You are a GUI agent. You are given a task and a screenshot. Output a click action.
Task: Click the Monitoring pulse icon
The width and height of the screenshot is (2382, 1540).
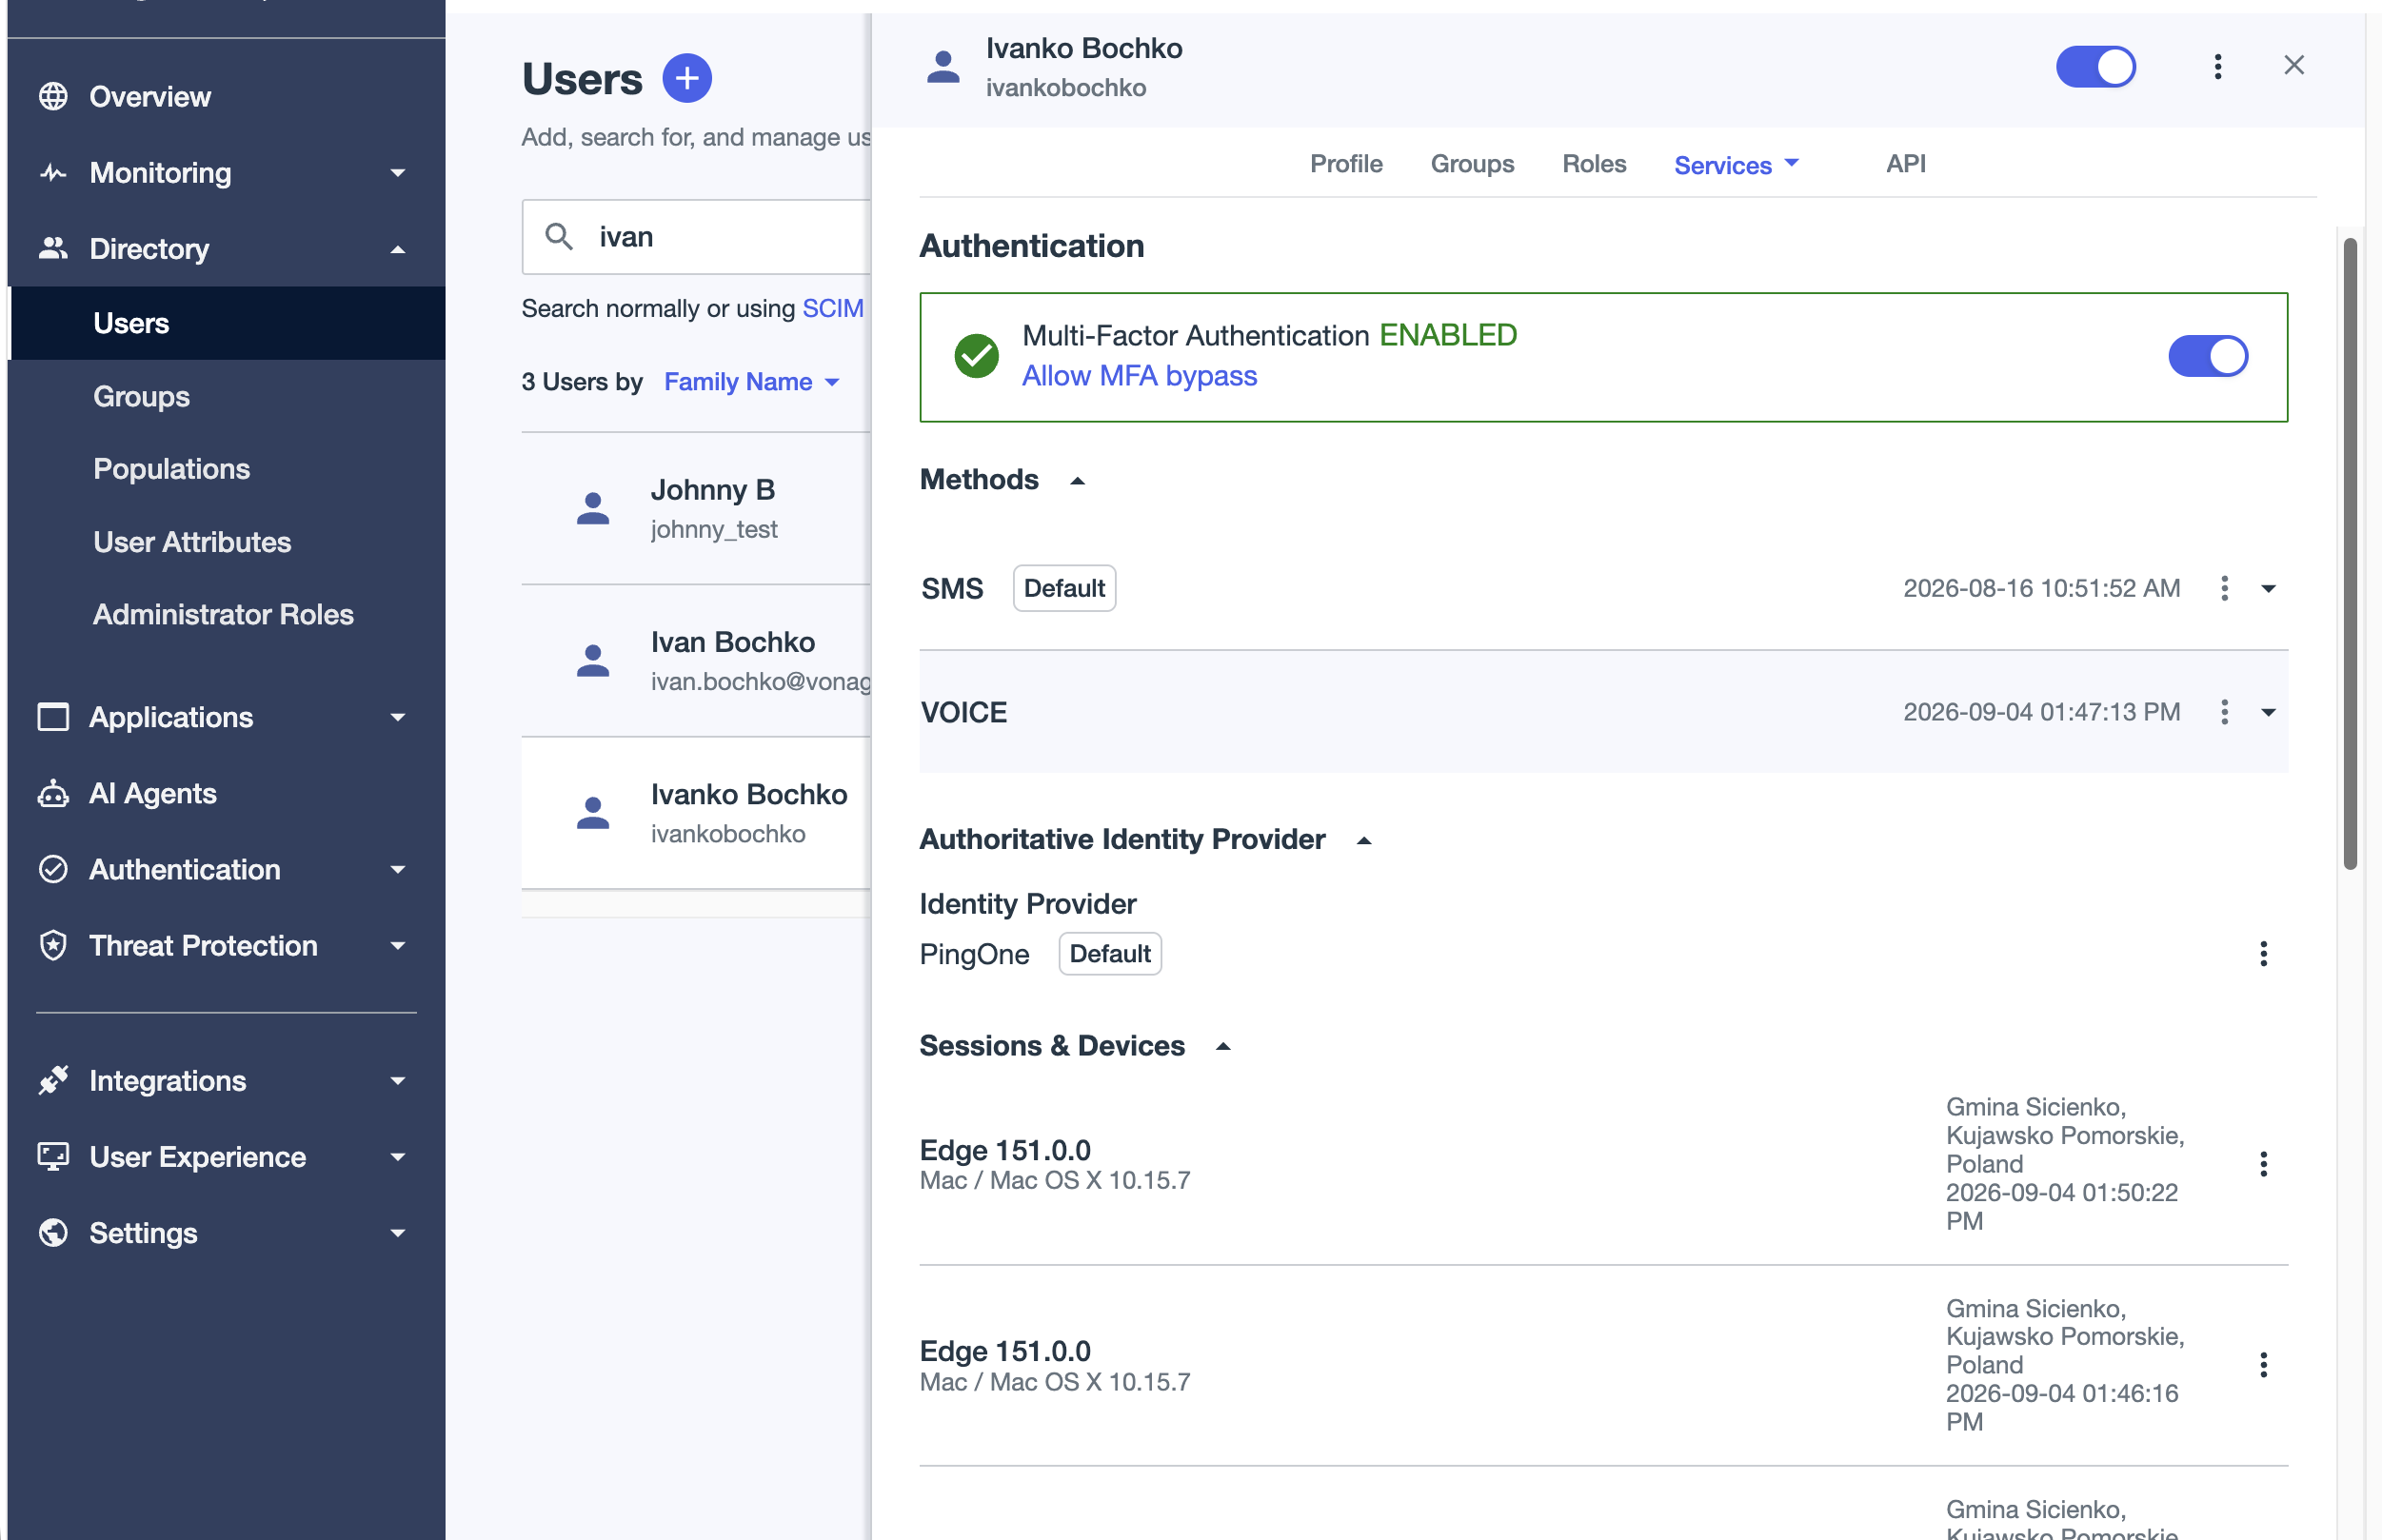click(x=53, y=173)
